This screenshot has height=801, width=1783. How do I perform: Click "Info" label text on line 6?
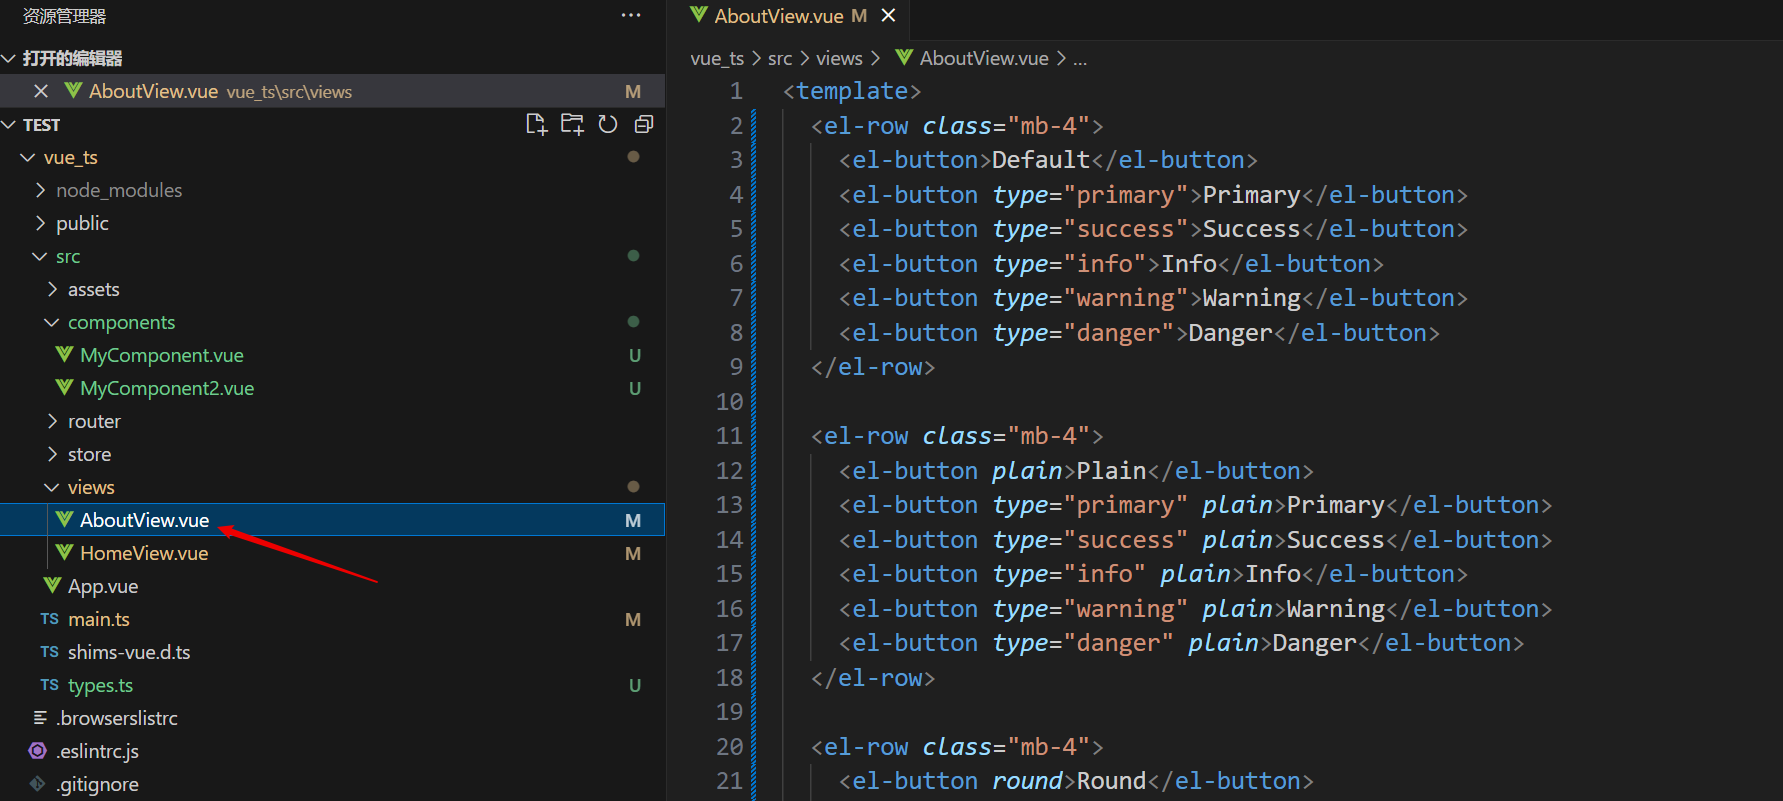point(1189,263)
